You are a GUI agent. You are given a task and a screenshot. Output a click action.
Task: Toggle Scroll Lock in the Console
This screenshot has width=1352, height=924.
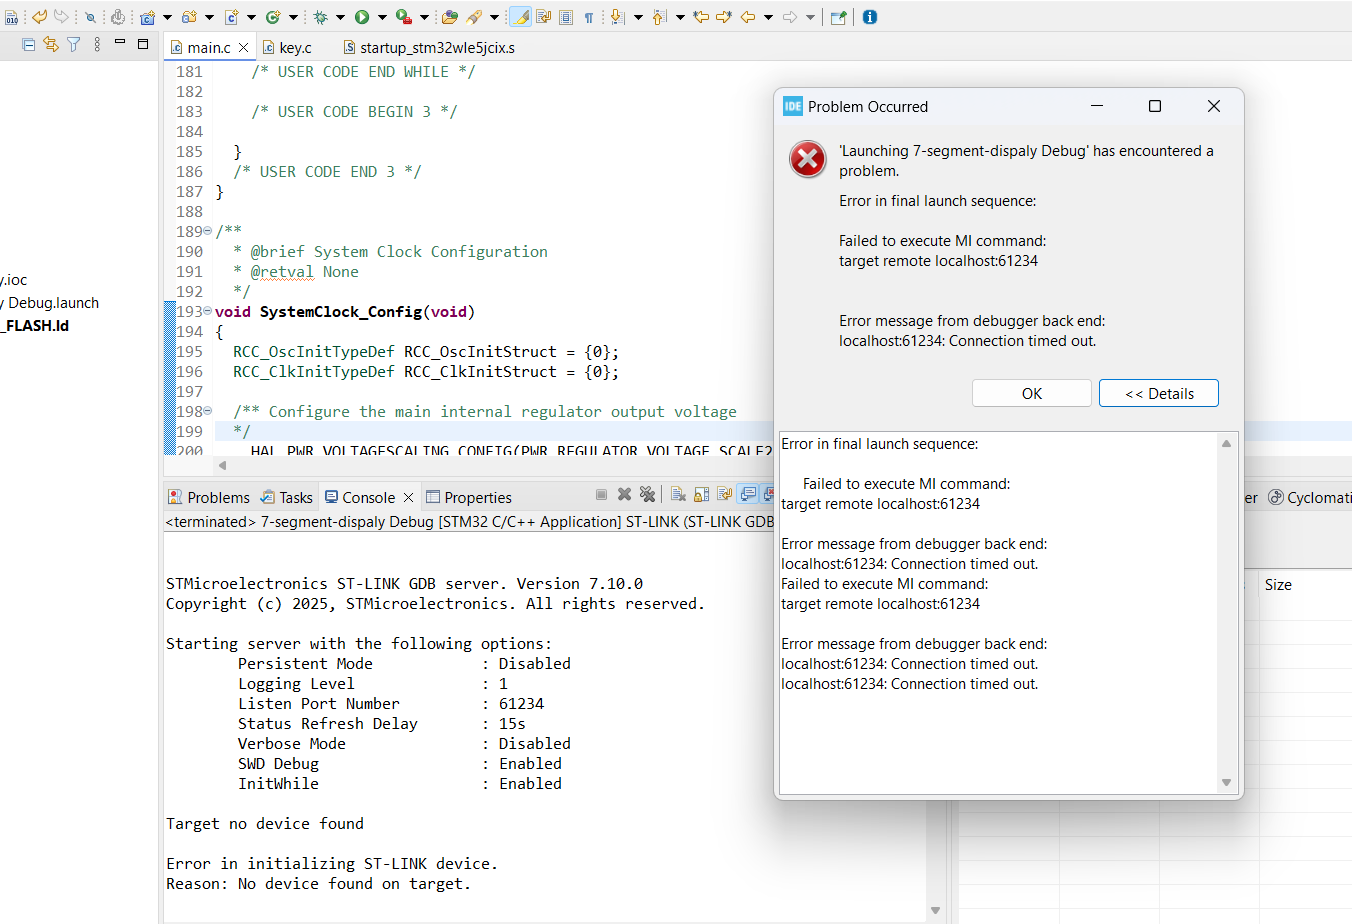coord(701,493)
